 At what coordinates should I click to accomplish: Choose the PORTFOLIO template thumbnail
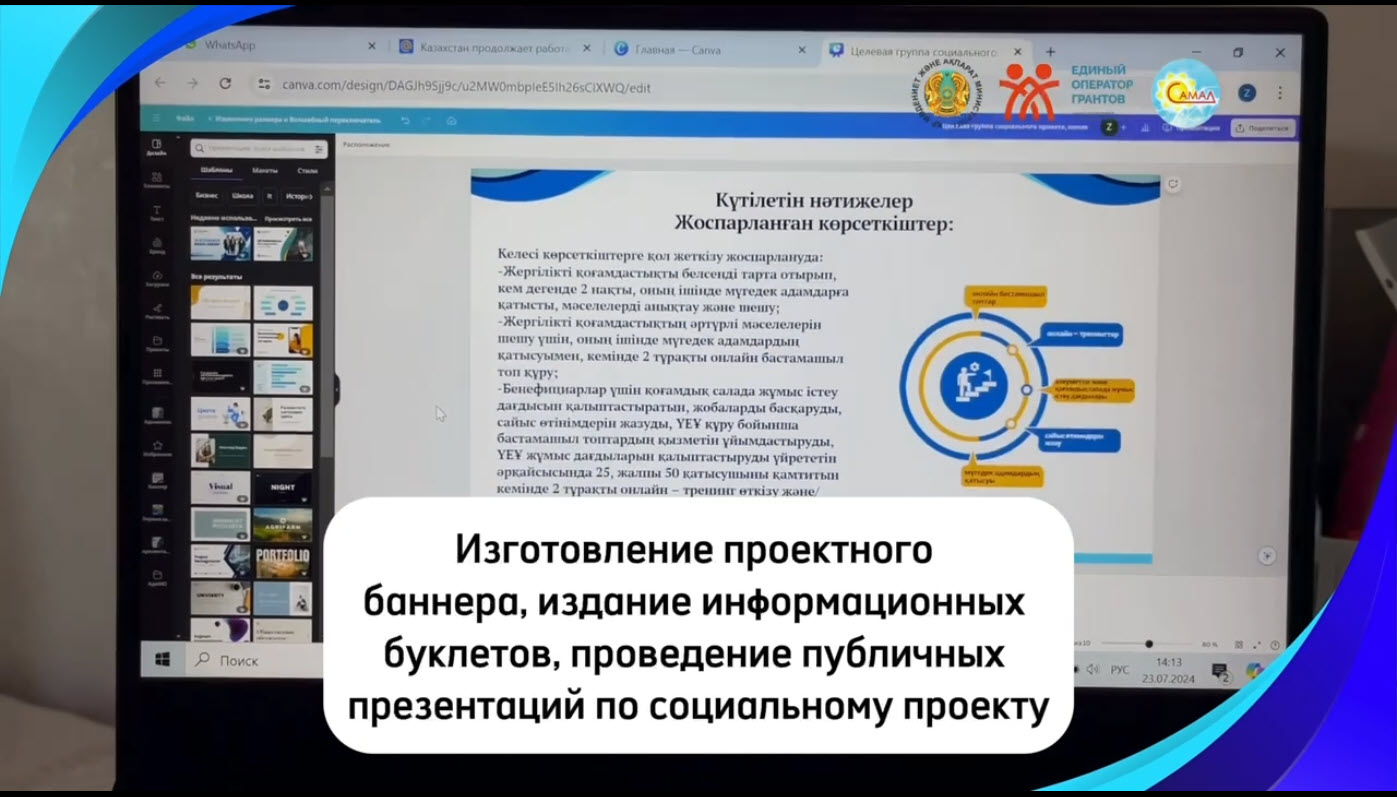[x=283, y=562]
